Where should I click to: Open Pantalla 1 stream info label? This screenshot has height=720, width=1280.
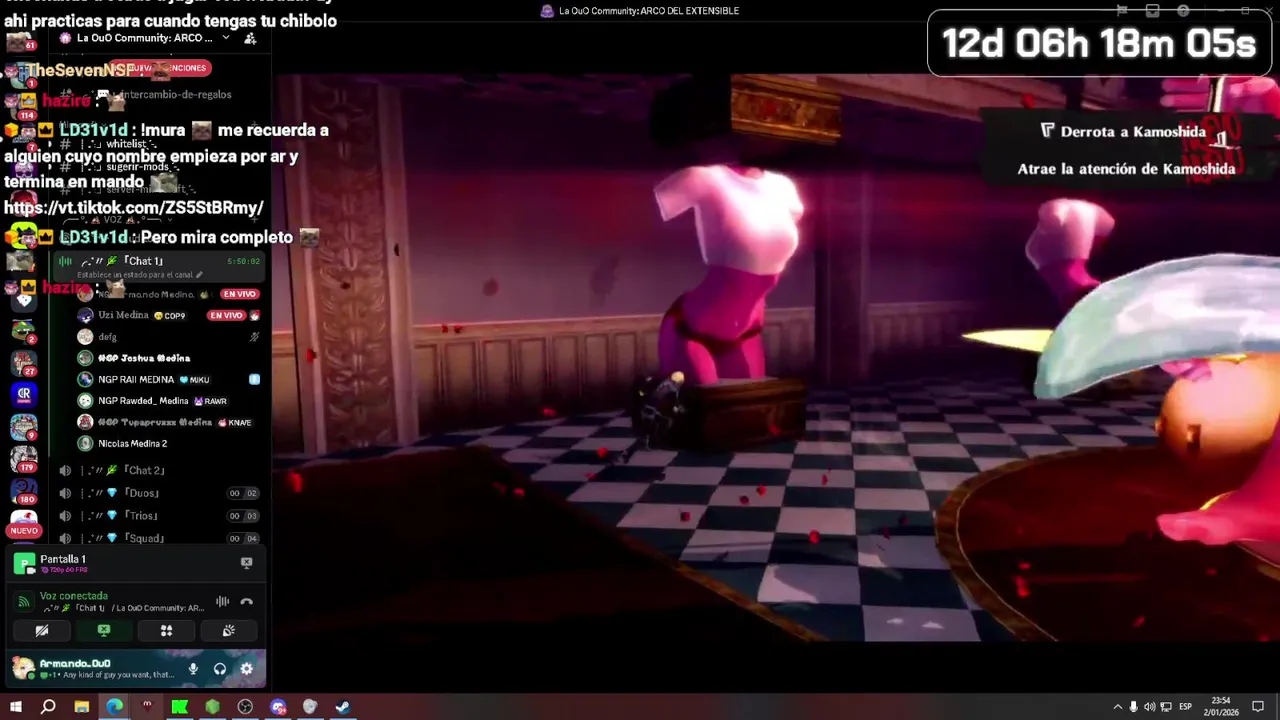(x=63, y=559)
